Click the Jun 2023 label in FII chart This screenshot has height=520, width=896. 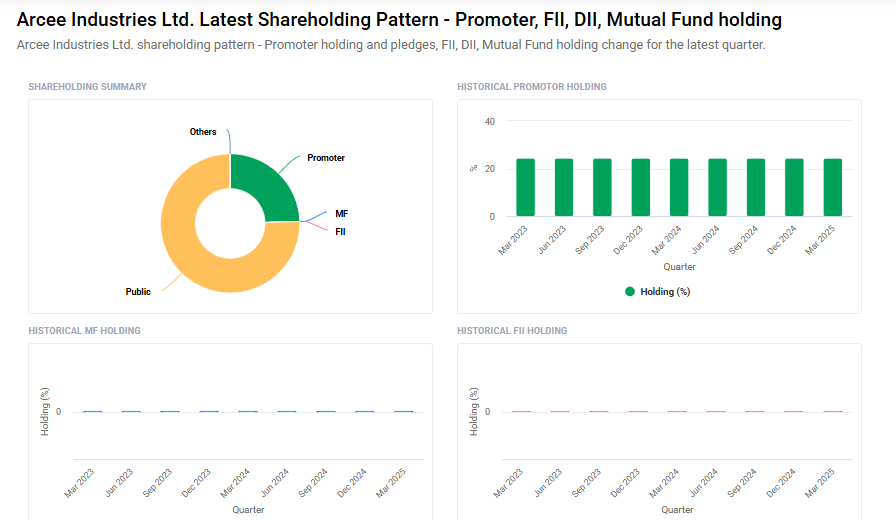548,483
